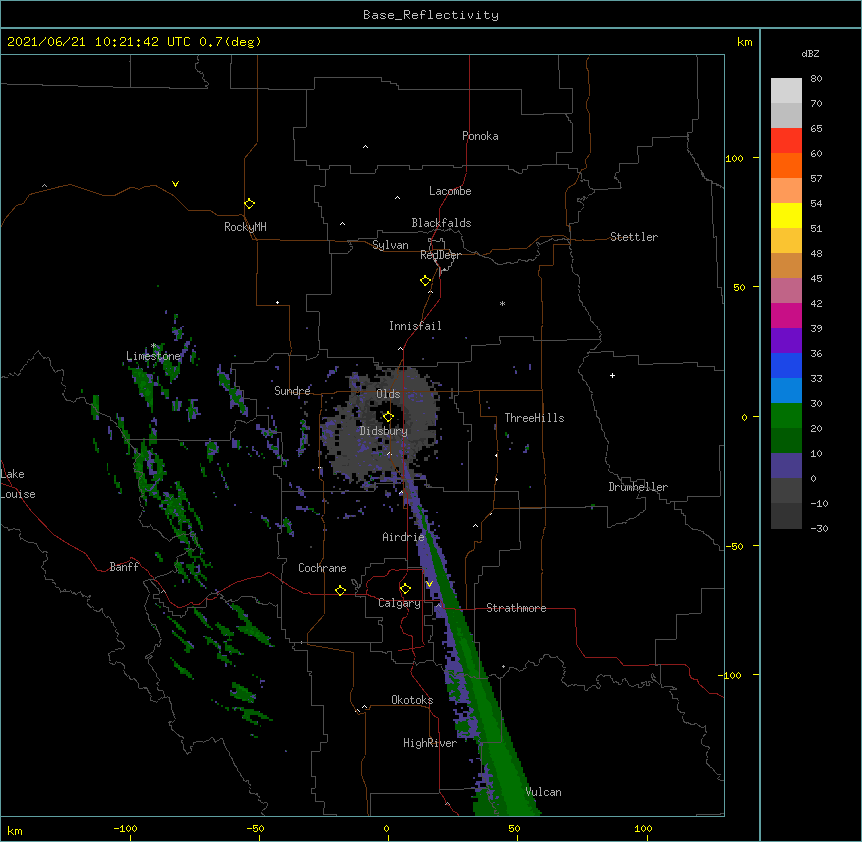Click the Airdrie city label
Viewport: 862px width, 842px height.
[x=404, y=537]
